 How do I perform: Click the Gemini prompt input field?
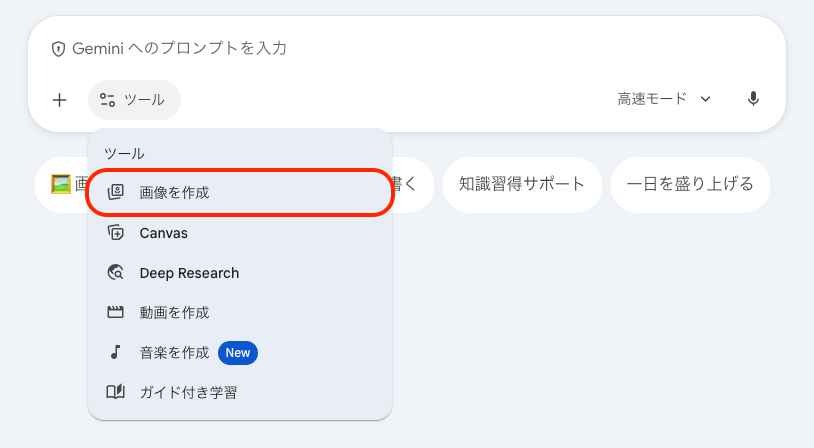tap(400, 48)
